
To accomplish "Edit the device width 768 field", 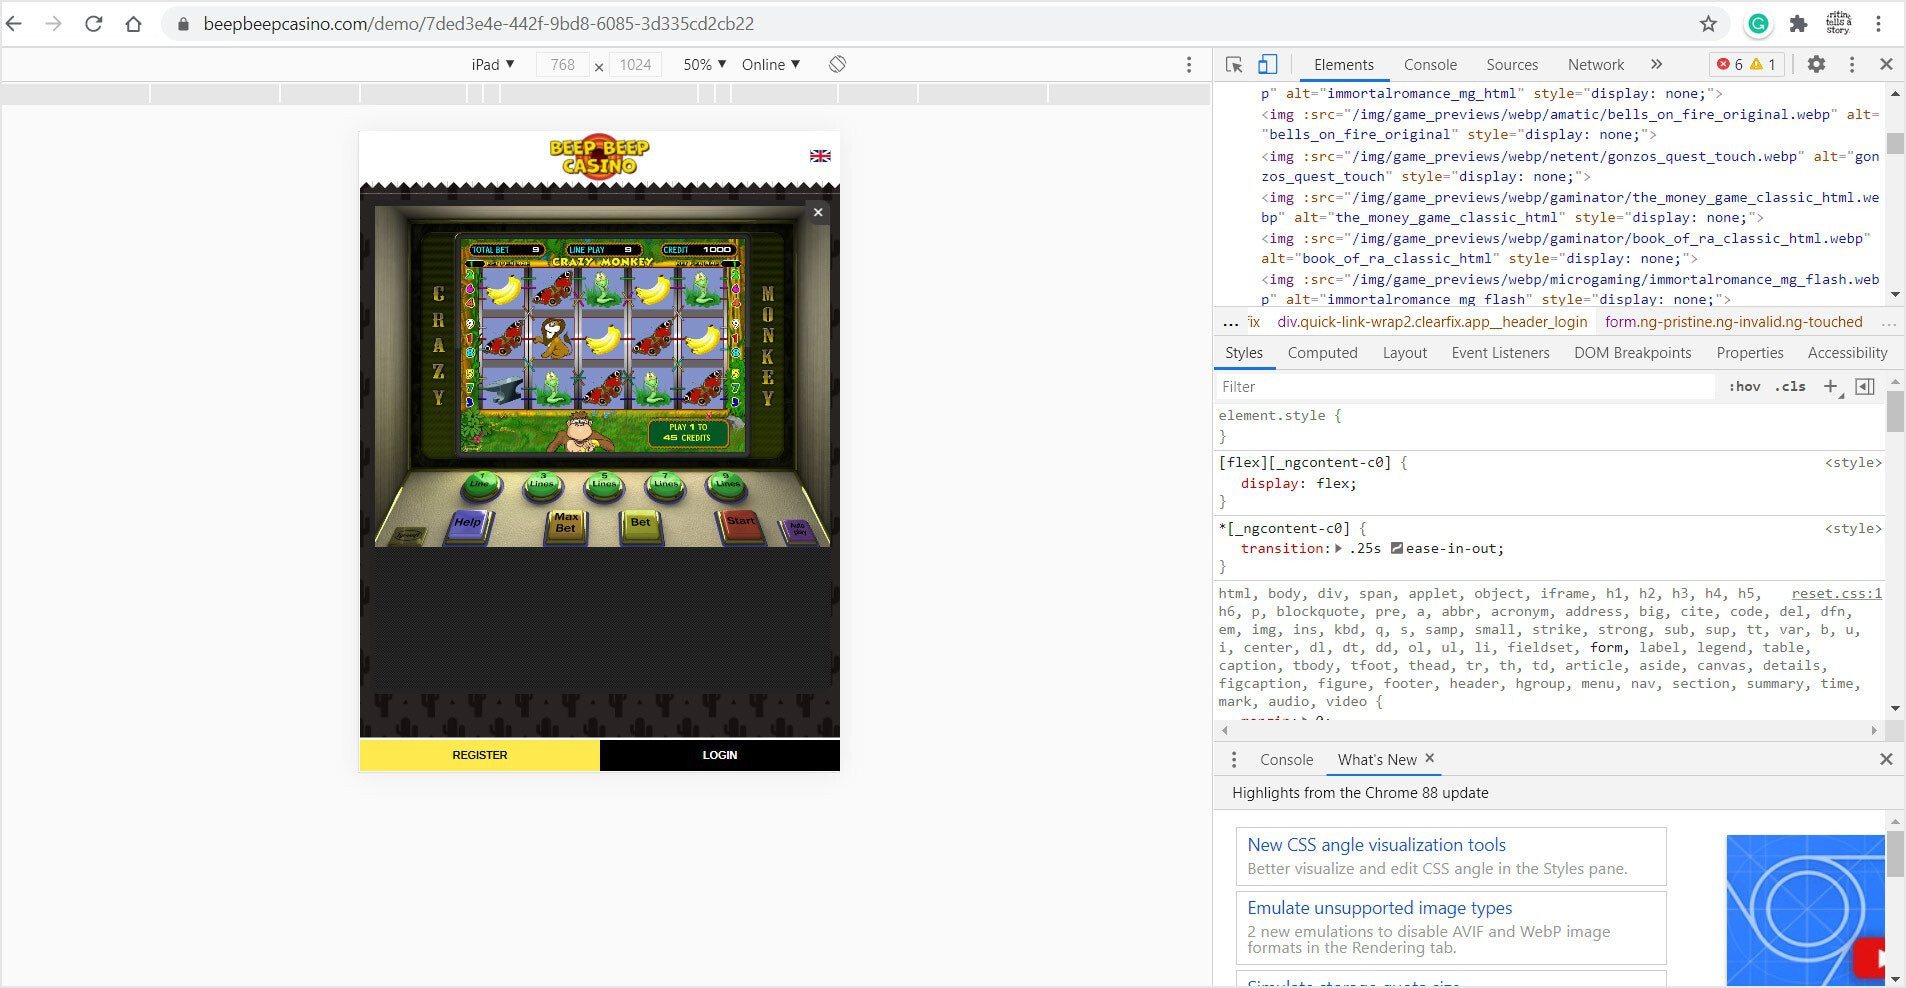I will coord(563,65).
